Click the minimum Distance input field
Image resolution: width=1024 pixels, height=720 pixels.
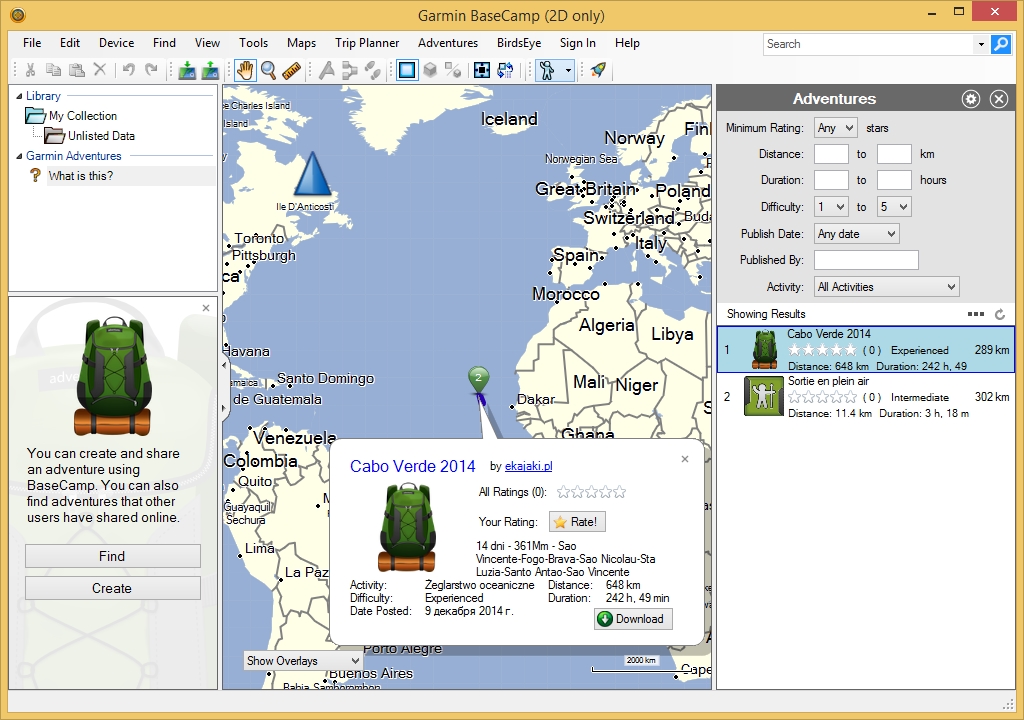click(x=831, y=154)
